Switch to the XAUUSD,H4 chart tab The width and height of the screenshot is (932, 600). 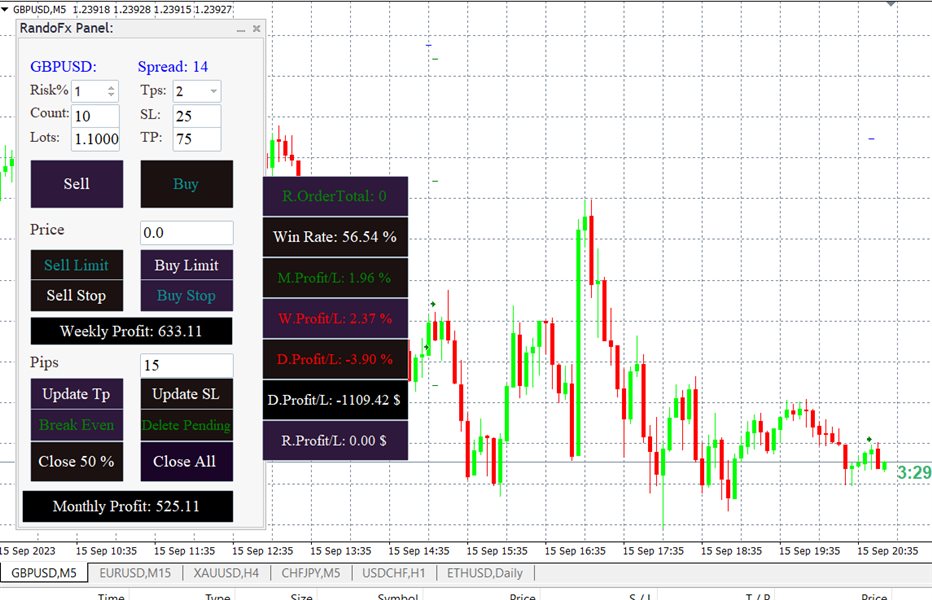click(x=226, y=573)
